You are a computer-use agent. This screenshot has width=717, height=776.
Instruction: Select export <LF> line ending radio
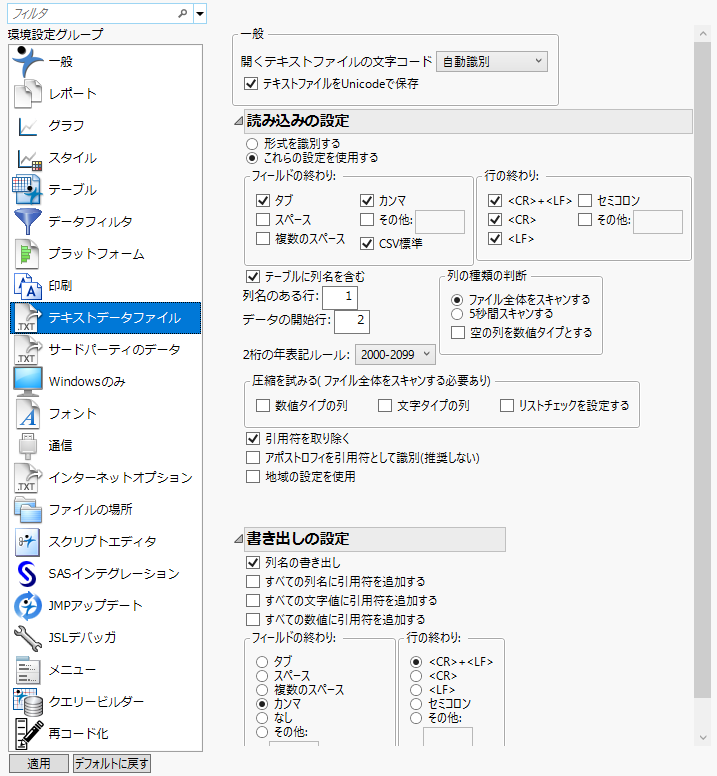point(416,690)
